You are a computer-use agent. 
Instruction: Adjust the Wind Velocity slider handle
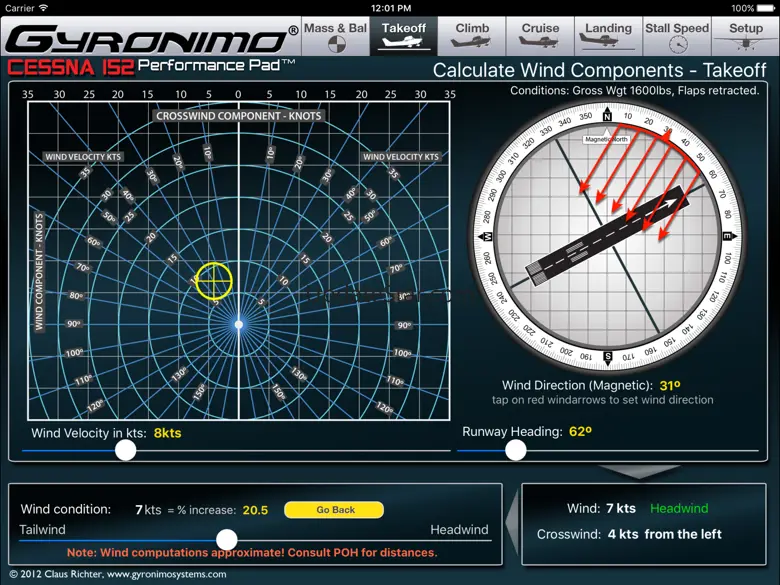[125, 451]
